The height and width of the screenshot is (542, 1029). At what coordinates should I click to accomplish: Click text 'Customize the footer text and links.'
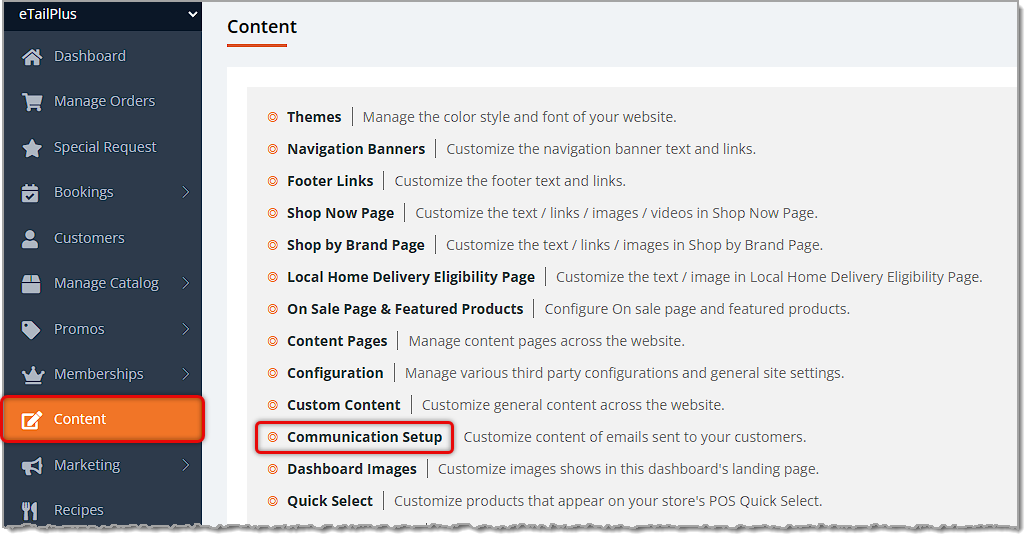(x=510, y=182)
